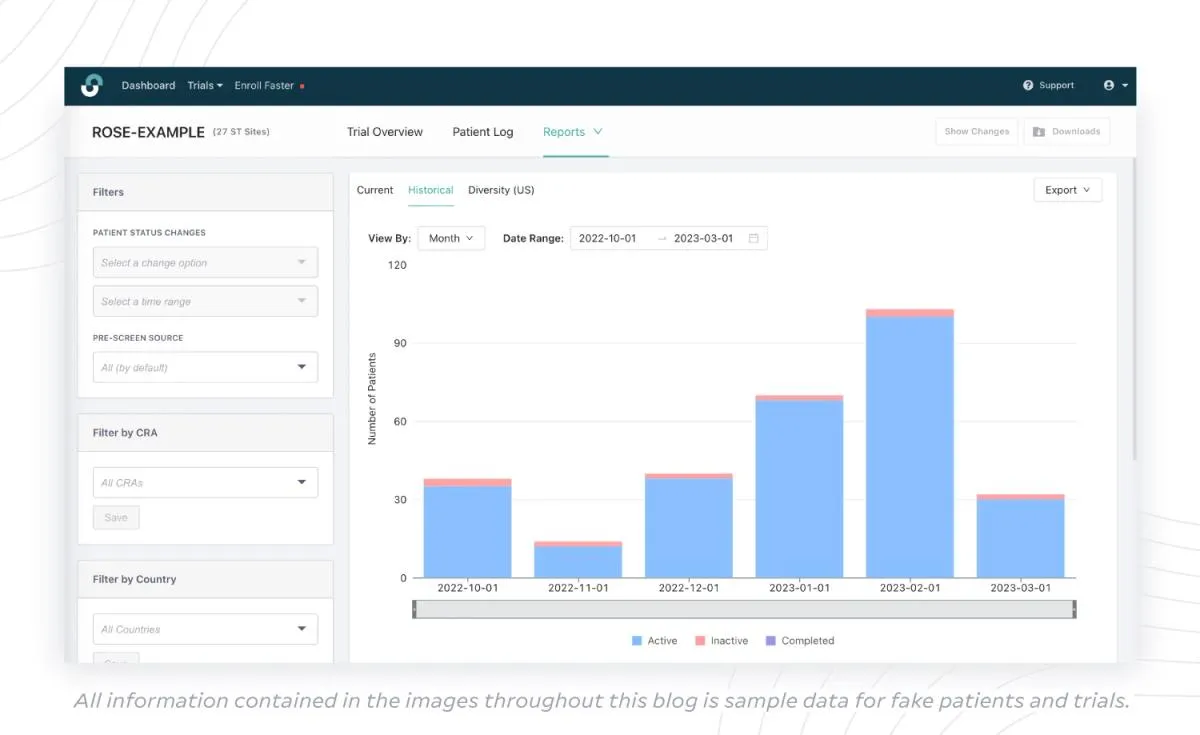This screenshot has height=735, width=1200.
Task: Click the red notification dot beside Enroll Faster
Action: click(x=302, y=87)
